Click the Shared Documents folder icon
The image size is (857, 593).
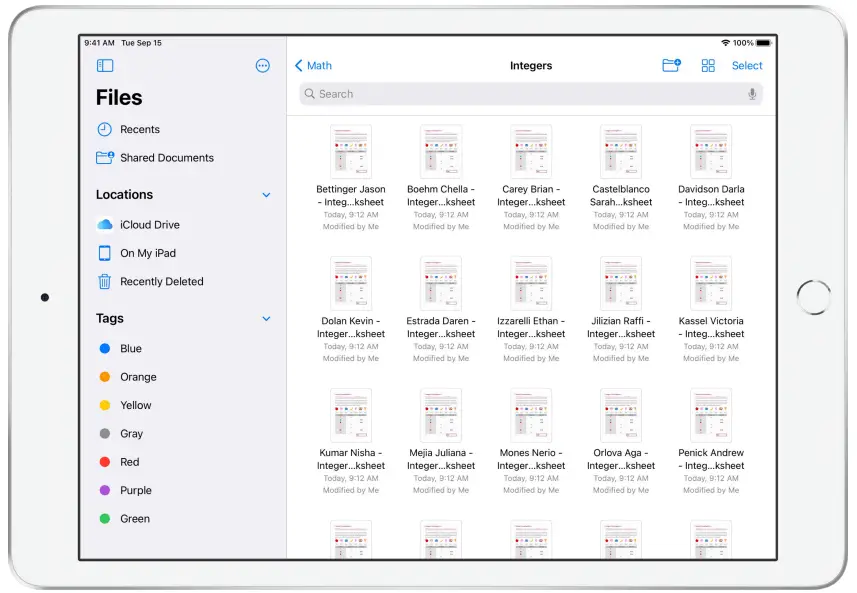coord(105,158)
